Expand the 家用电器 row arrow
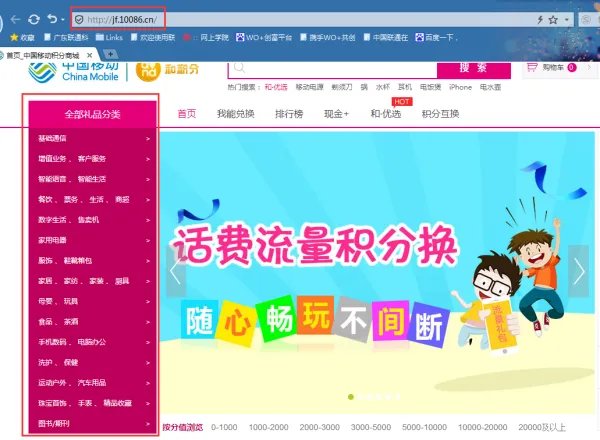The height and width of the screenshot is (440, 600). coord(148,240)
